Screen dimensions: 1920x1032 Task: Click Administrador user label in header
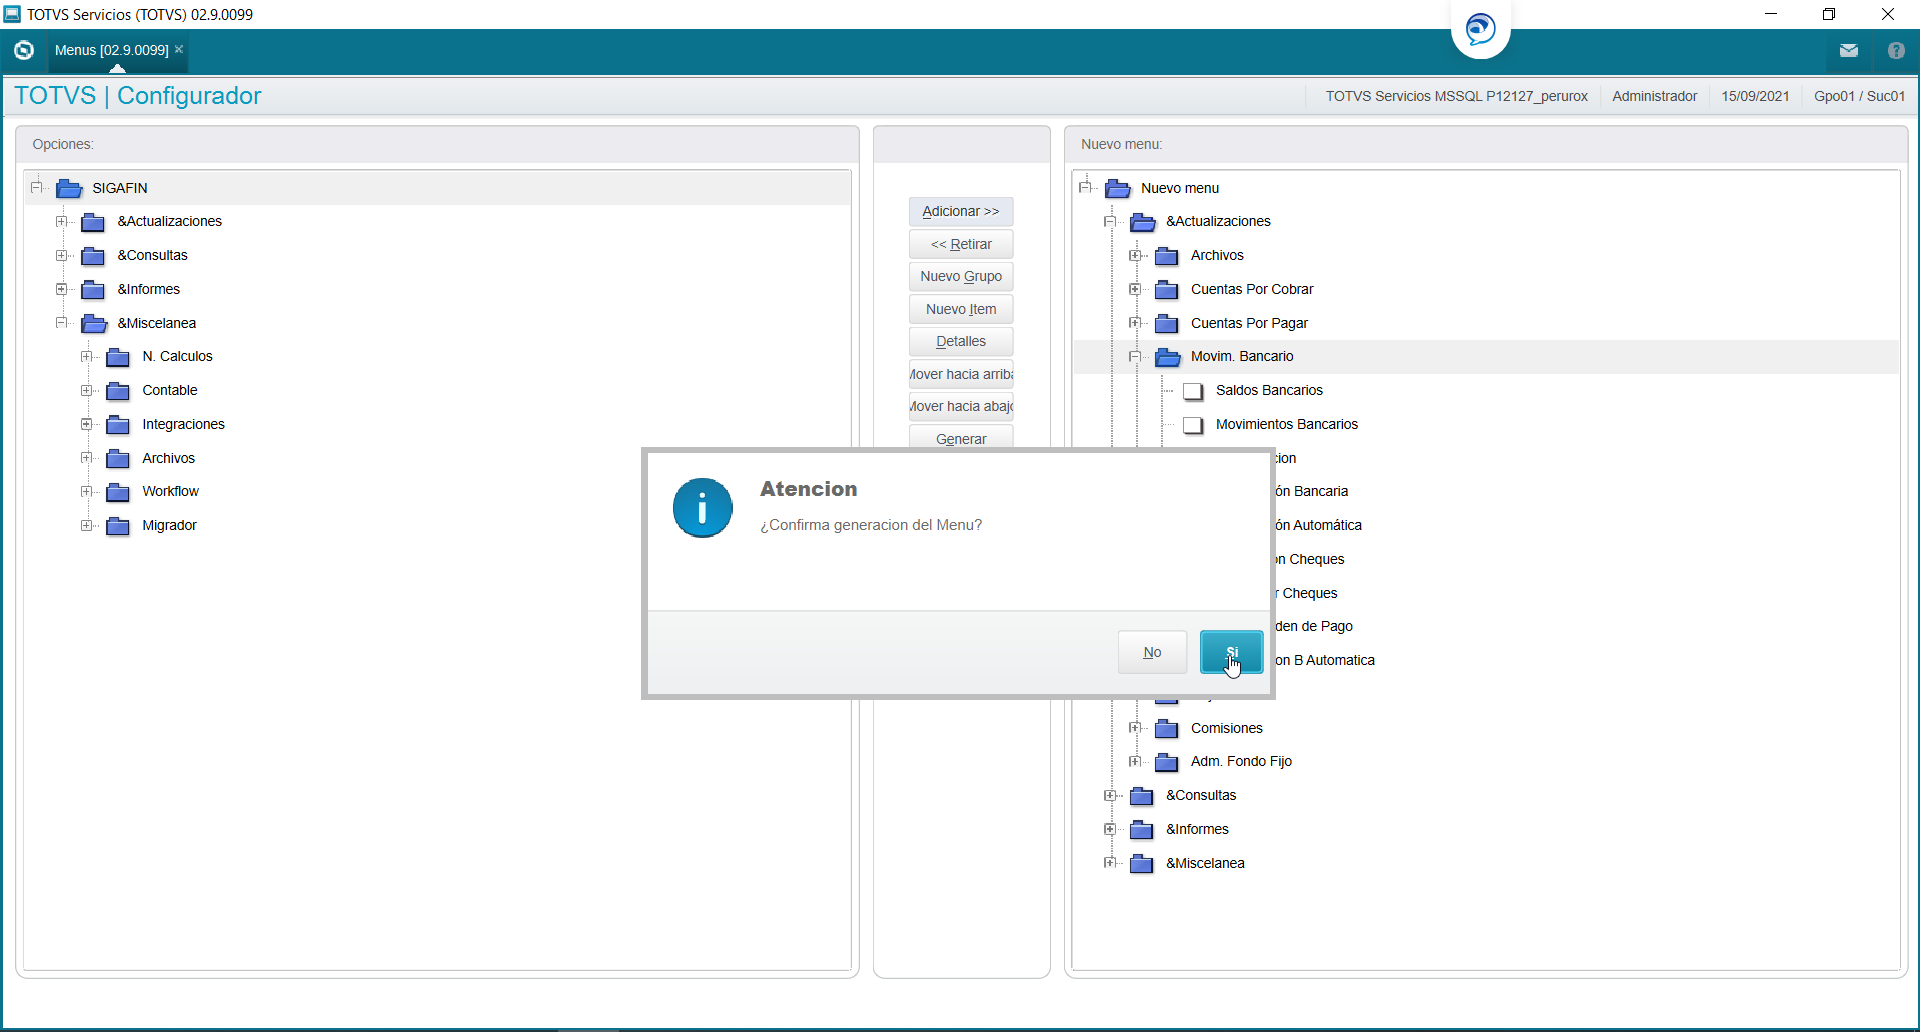click(x=1654, y=96)
